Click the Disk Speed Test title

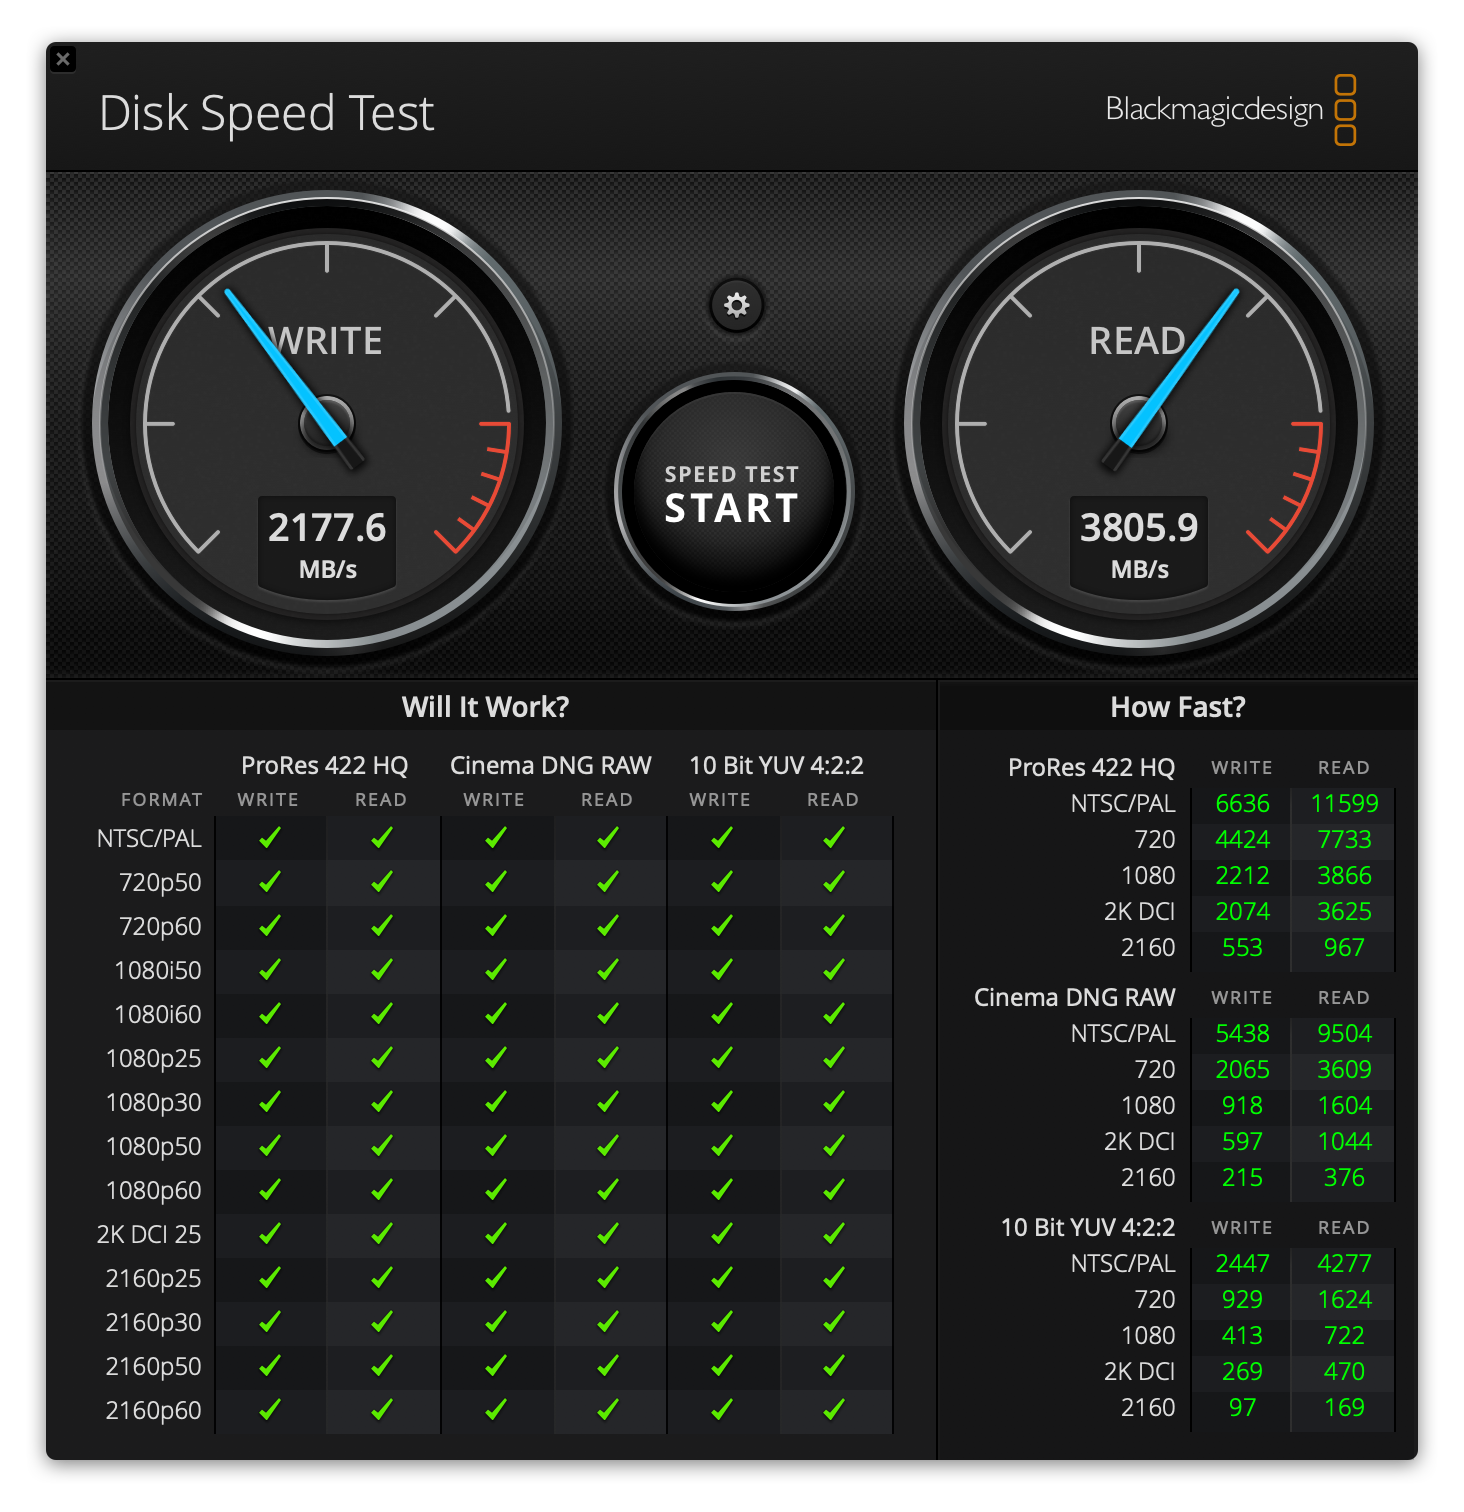coord(267,113)
